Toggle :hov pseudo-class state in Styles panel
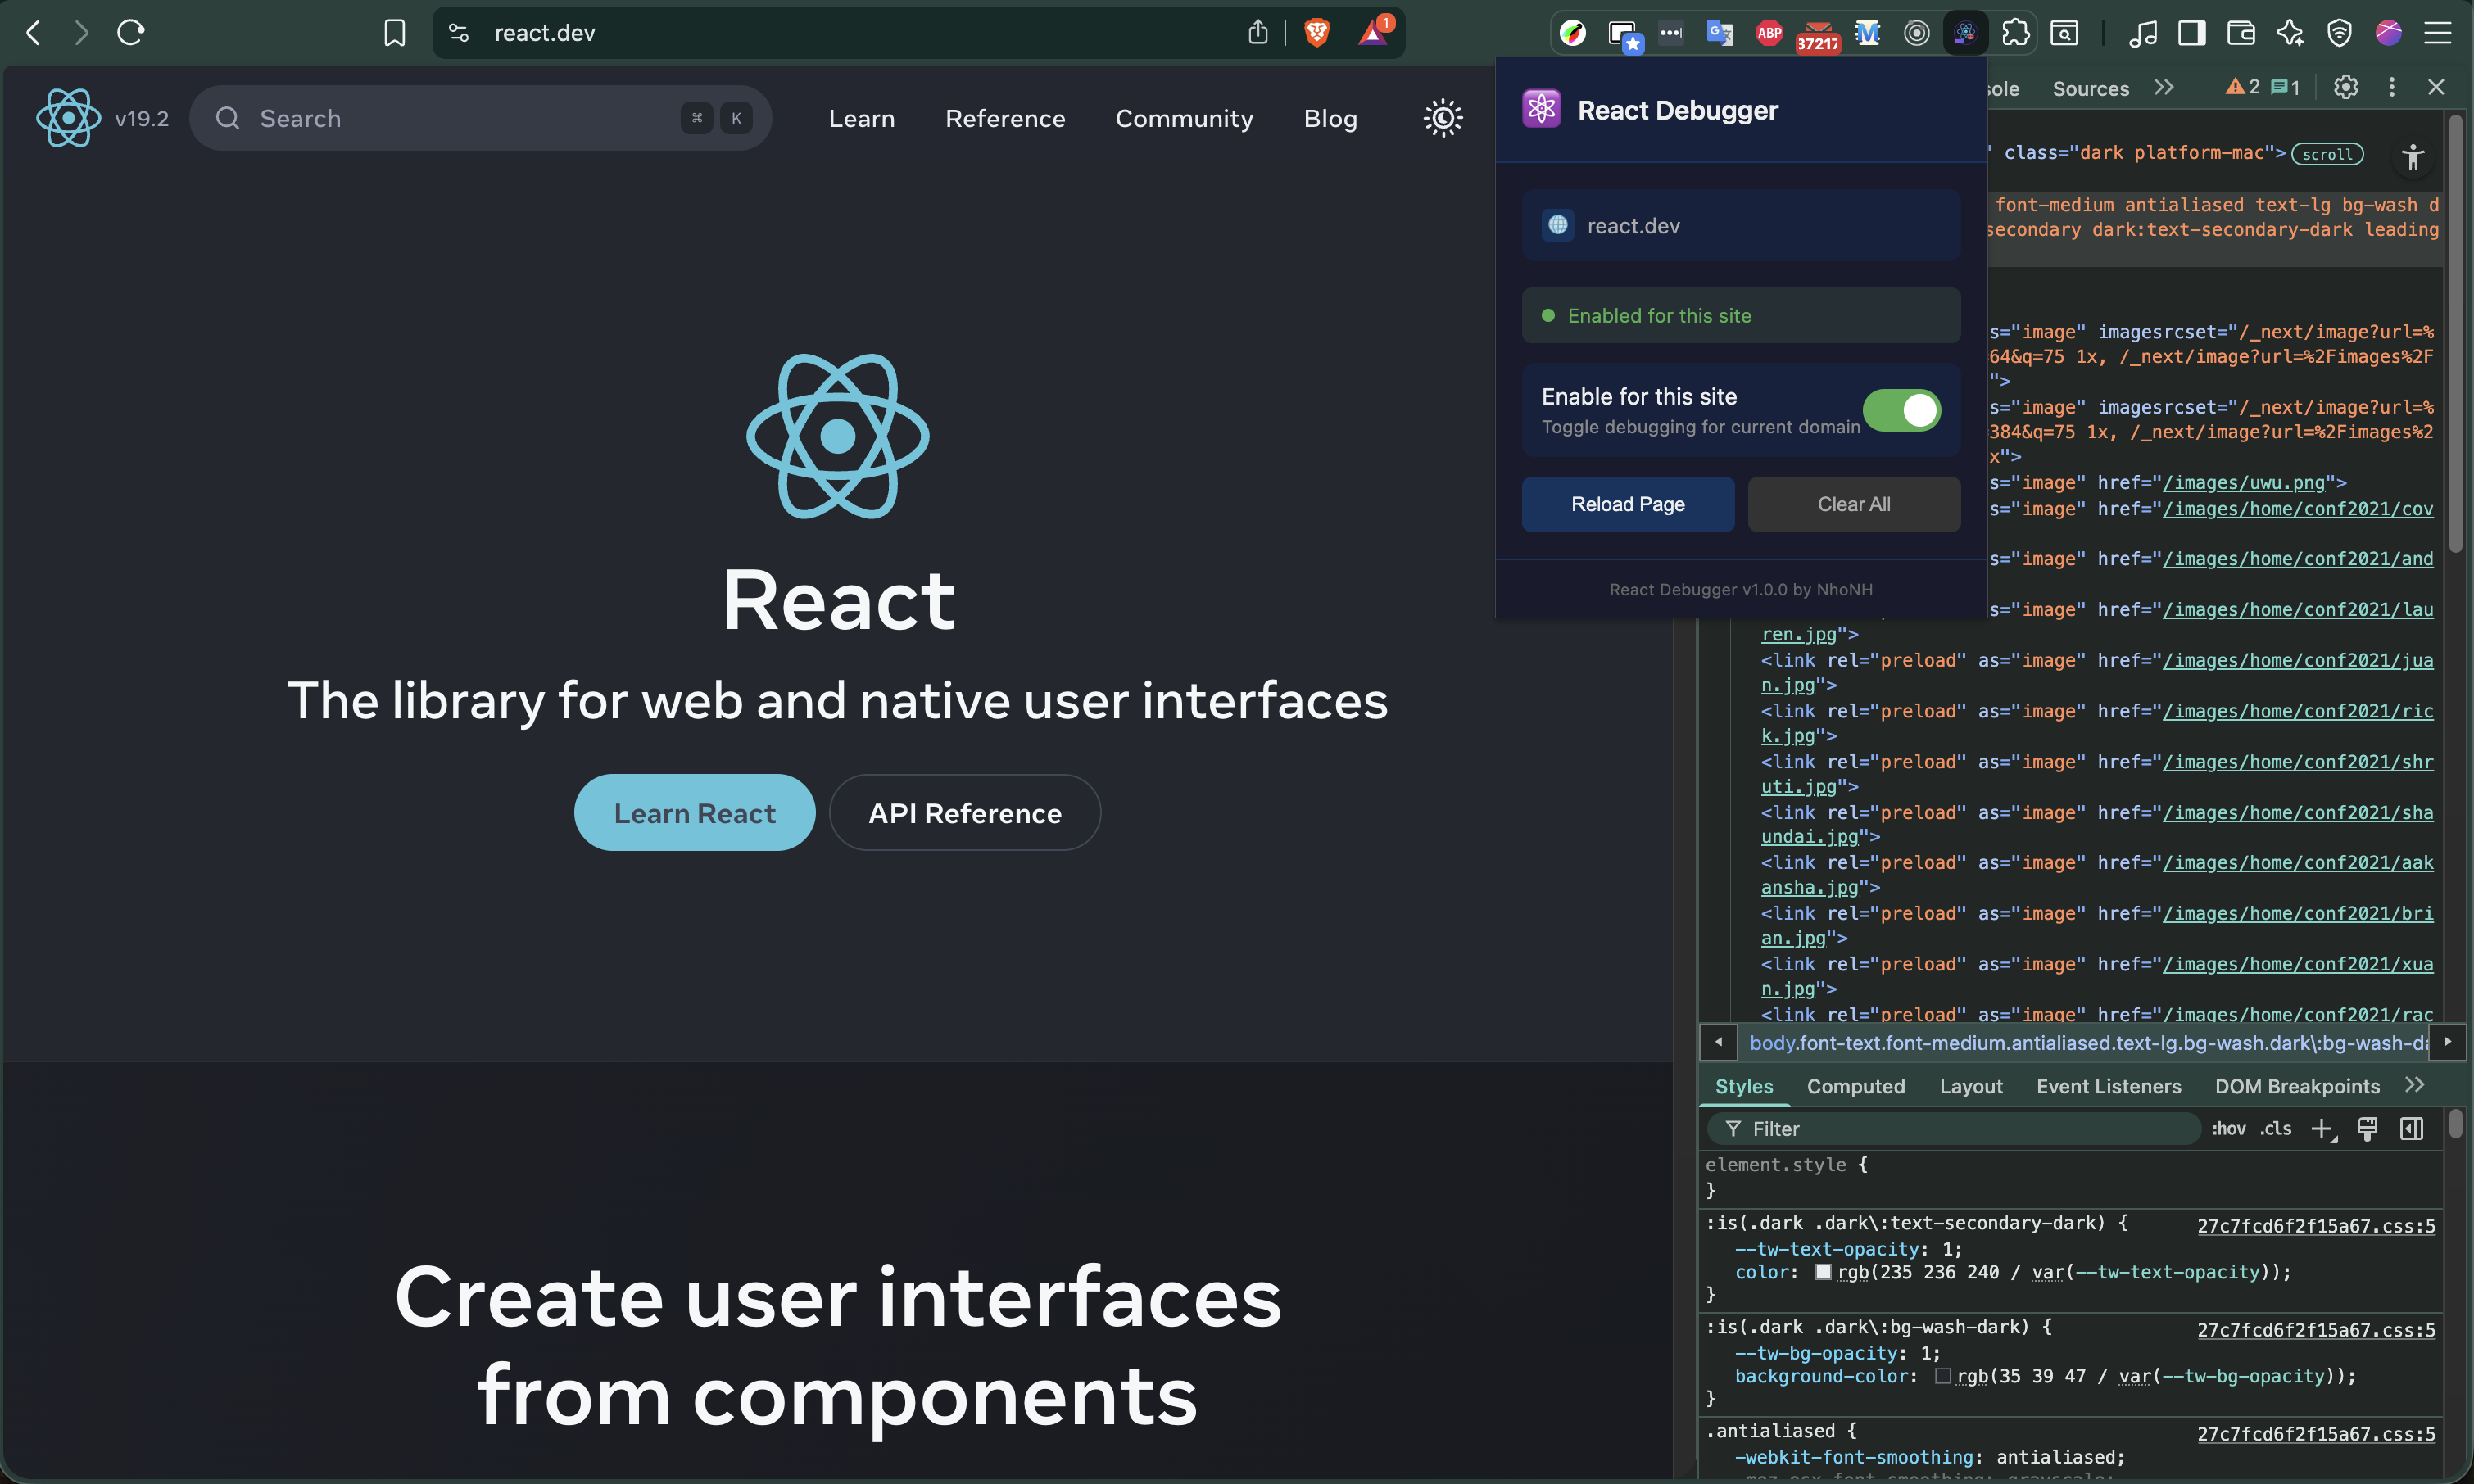 [2229, 1128]
